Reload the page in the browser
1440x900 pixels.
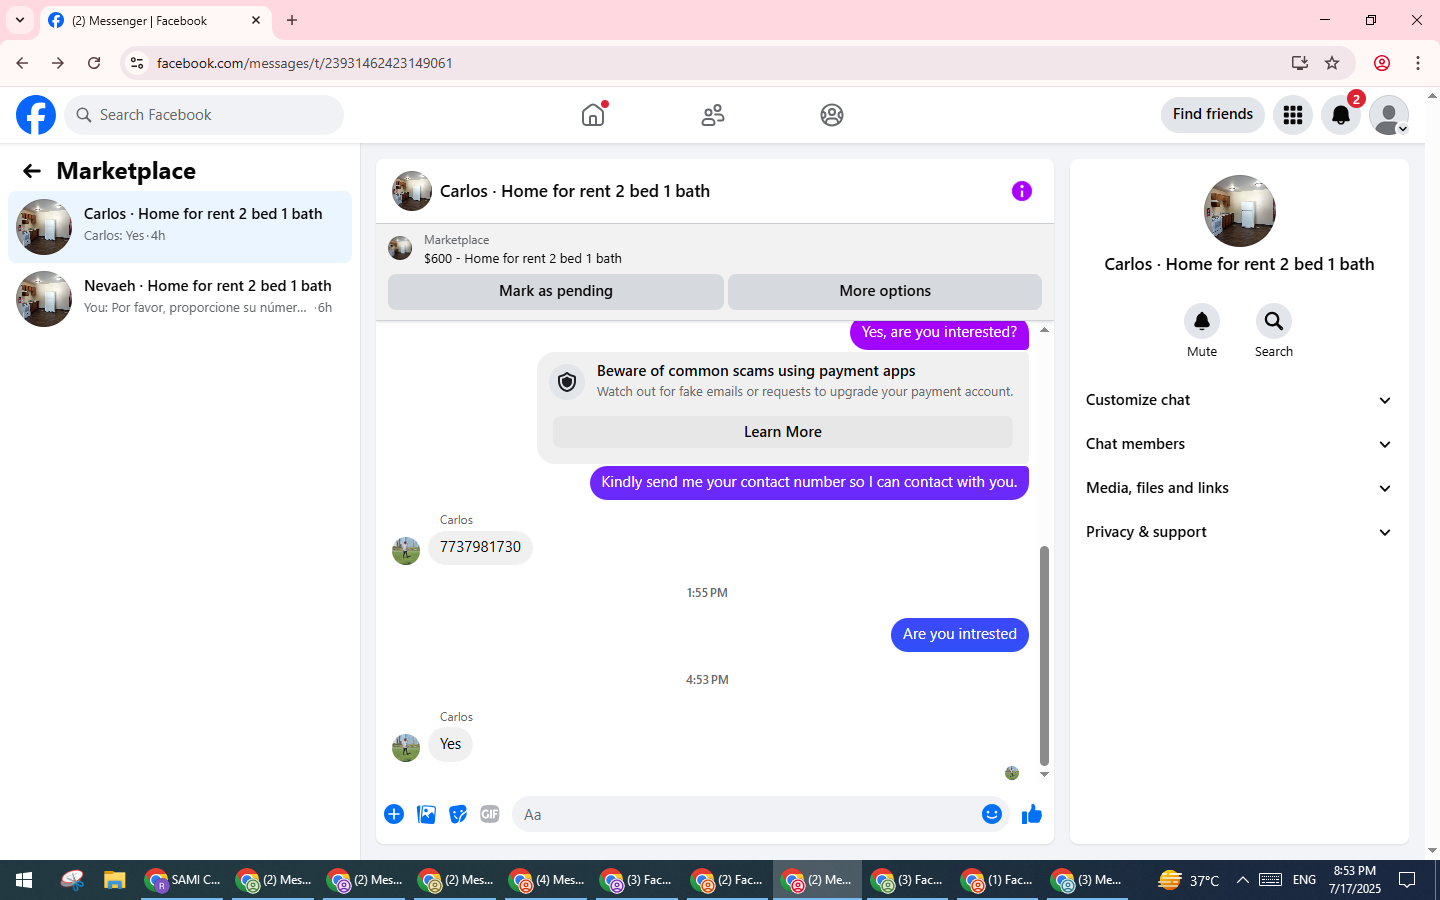pos(94,63)
